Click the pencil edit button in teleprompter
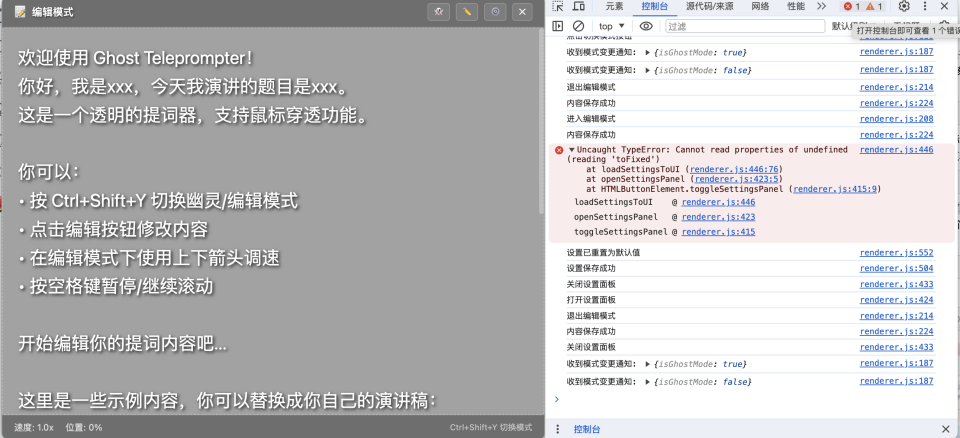Viewport: 960px width, 438px height. [x=466, y=12]
